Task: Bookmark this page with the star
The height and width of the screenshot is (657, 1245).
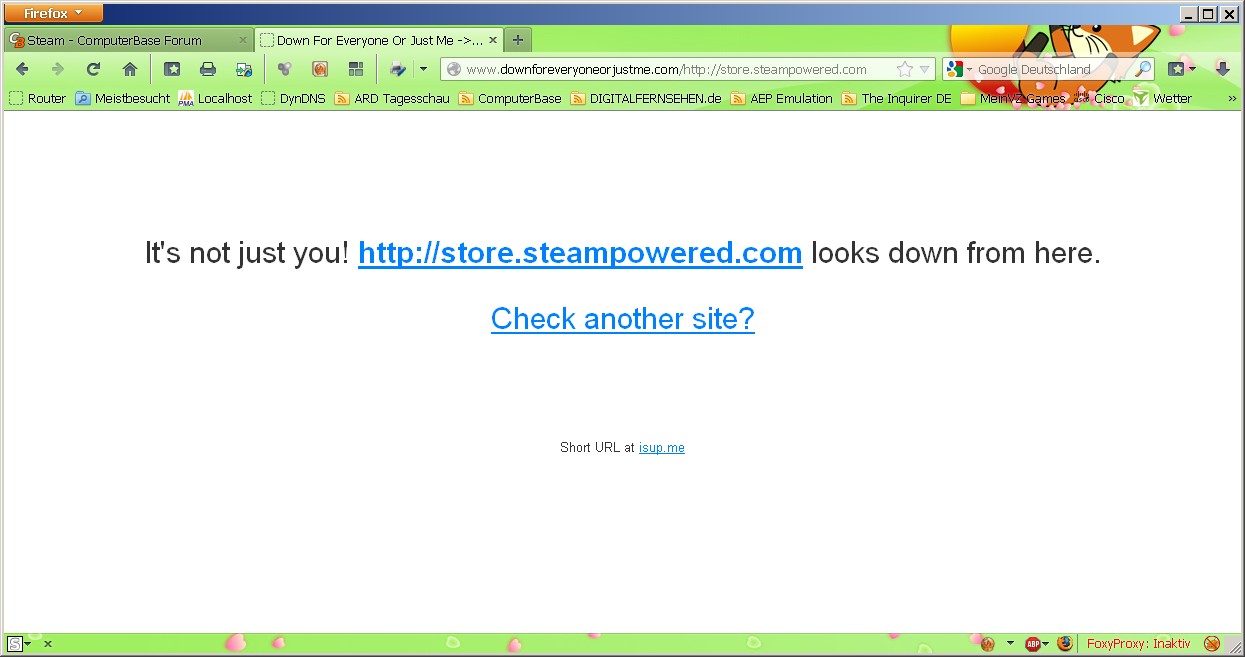Action: [904, 69]
